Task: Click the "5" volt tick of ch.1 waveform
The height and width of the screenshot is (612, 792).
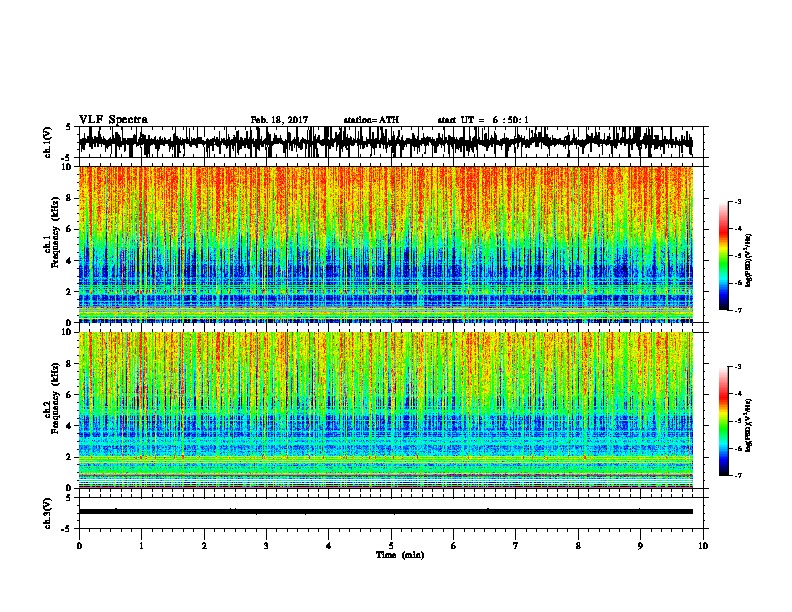Action: pos(68,127)
